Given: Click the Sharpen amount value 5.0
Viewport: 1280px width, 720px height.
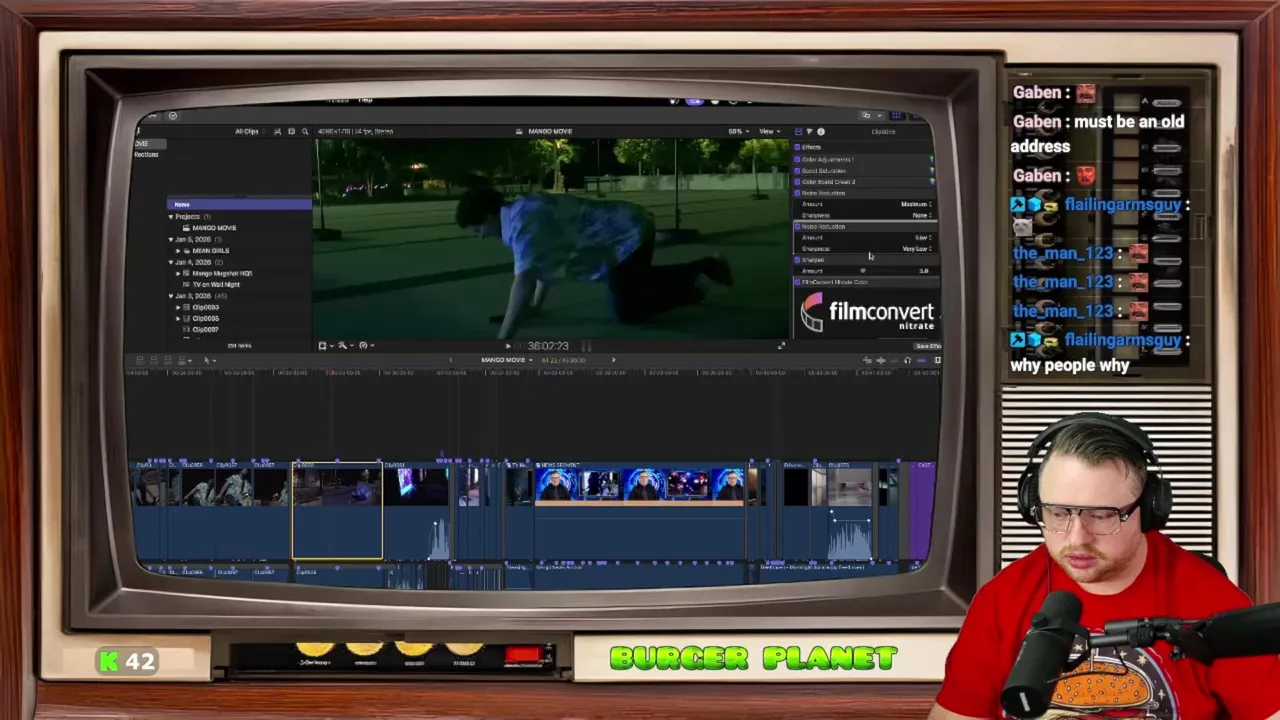Looking at the screenshot, I should point(924,271).
